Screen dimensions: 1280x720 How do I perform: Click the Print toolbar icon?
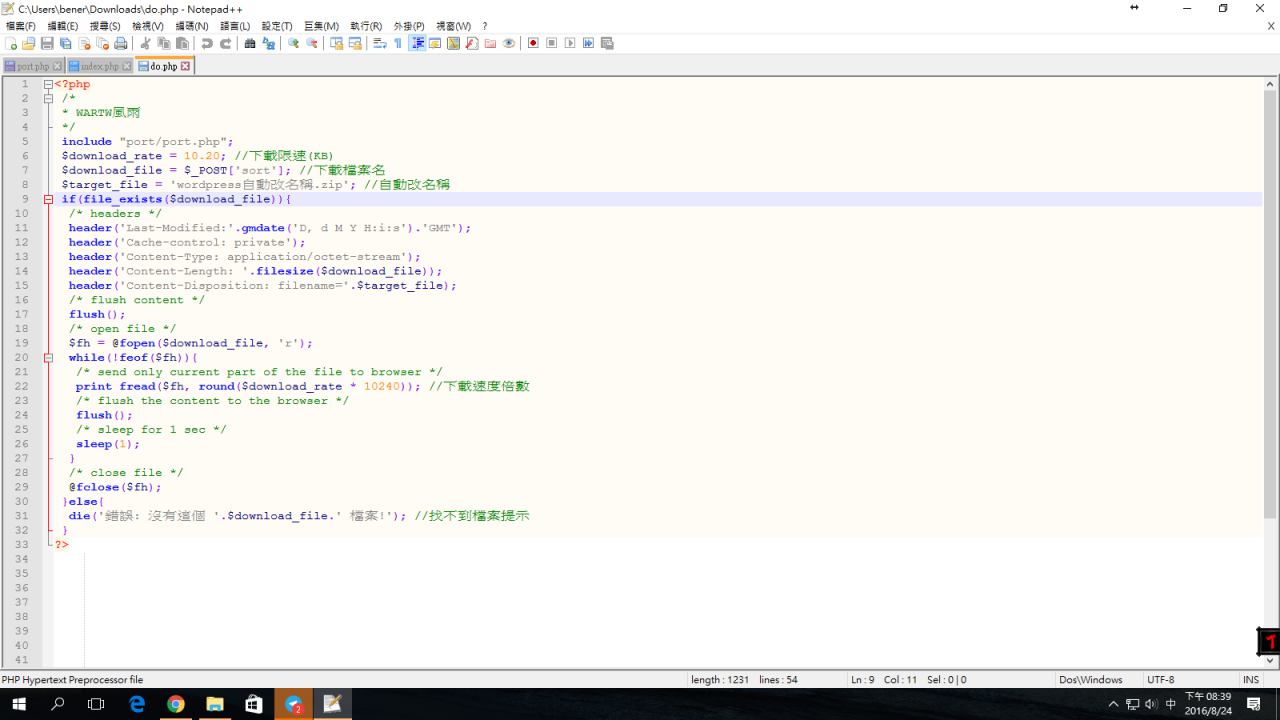tap(121, 44)
